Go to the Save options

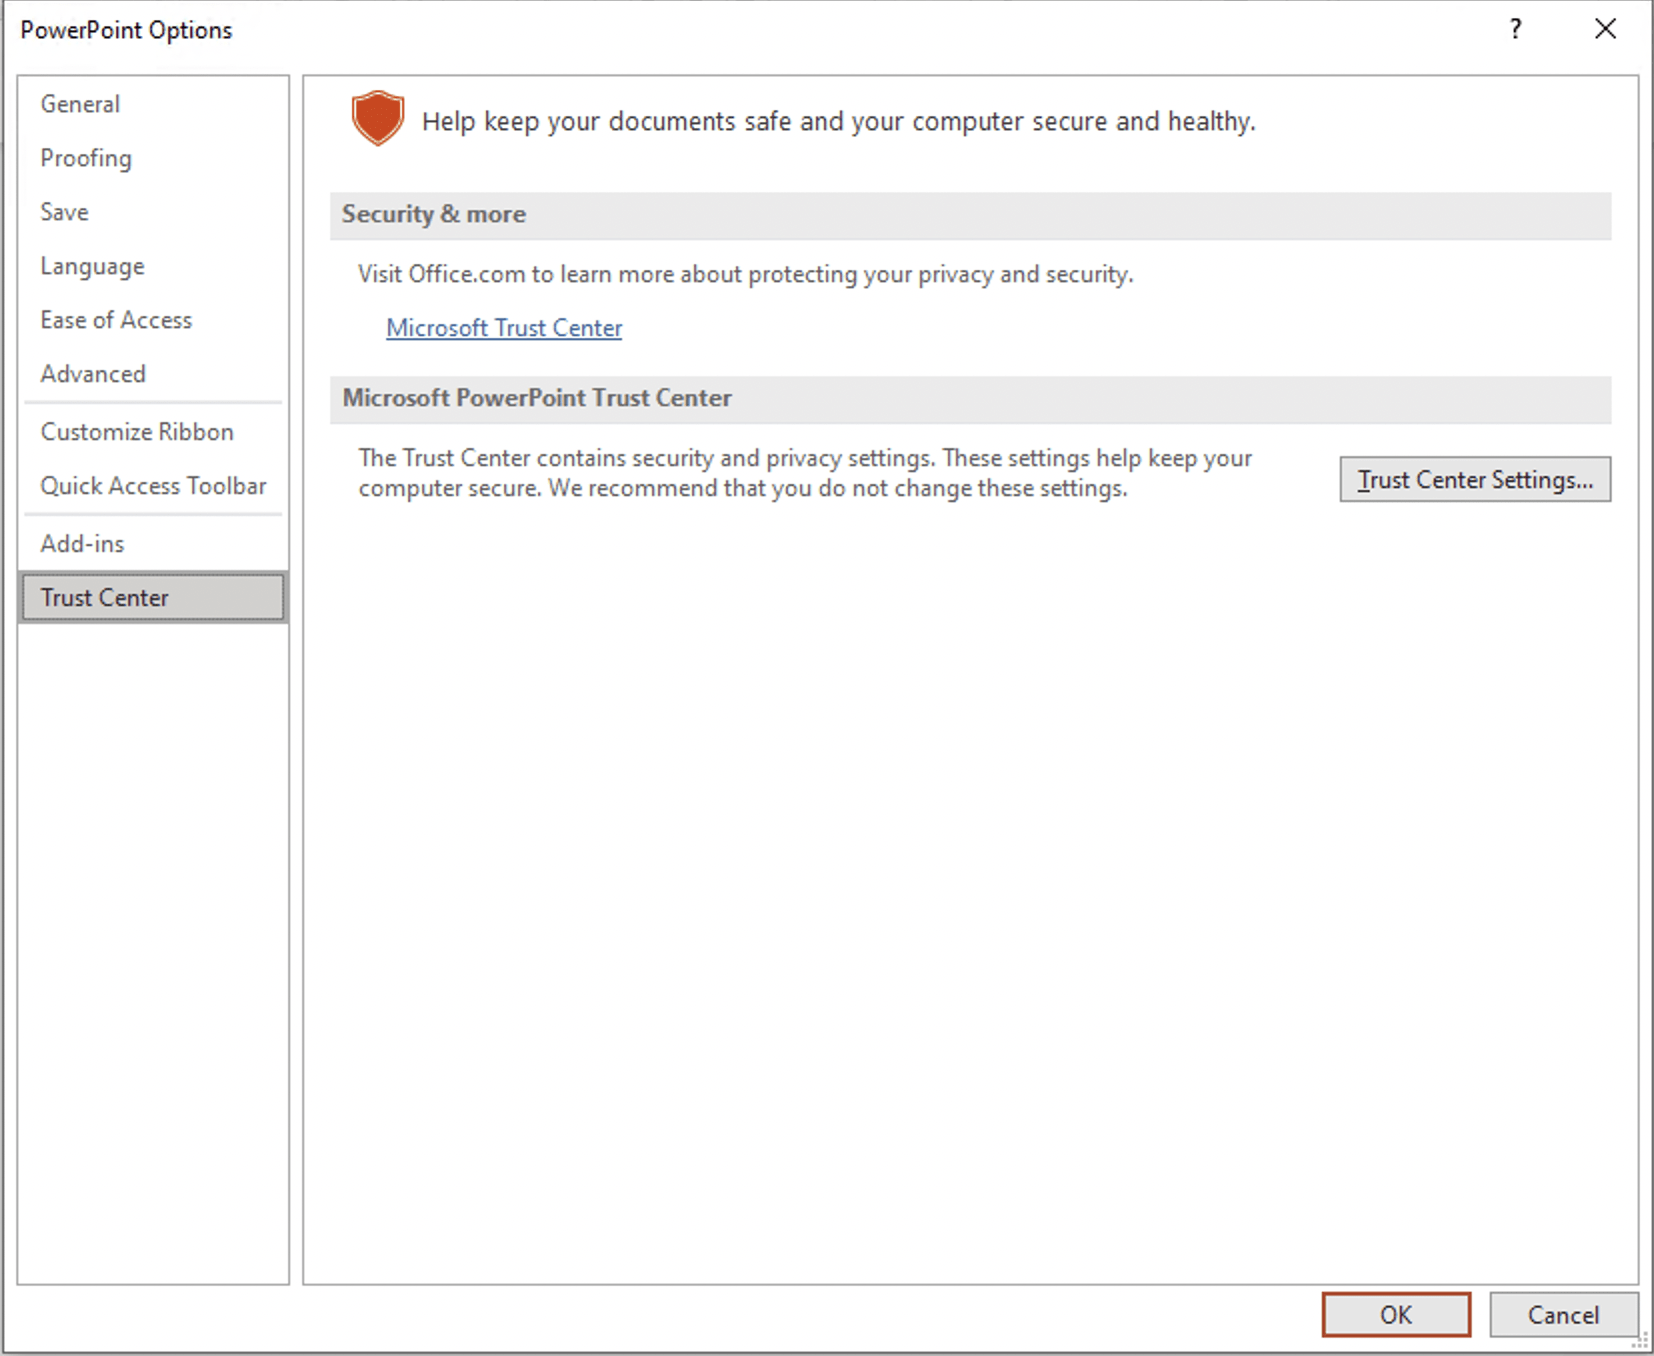pos(153,212)
